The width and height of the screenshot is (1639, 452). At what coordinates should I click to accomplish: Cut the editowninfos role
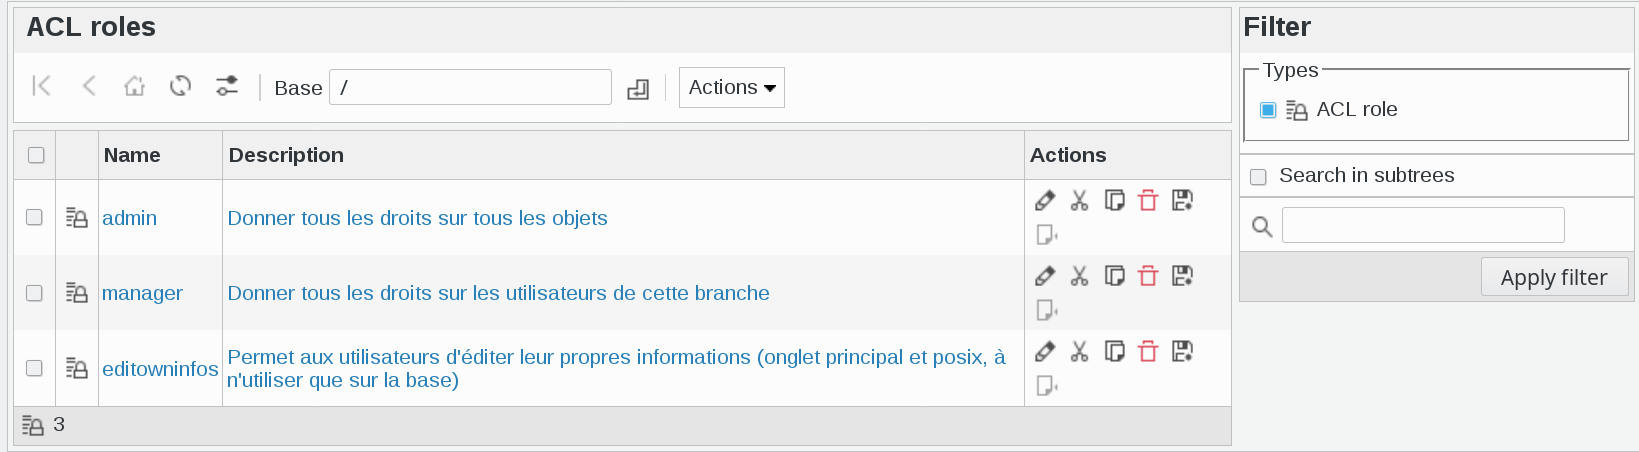pos(1079,351)
